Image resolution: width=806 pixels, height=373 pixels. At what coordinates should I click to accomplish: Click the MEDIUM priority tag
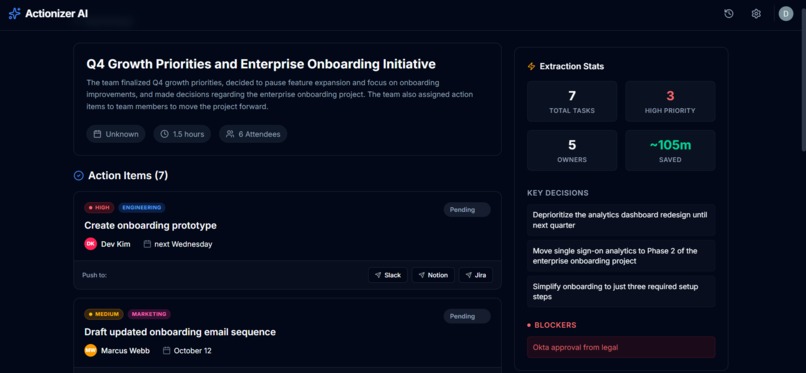pyautogui.click(x=104, y=314)
